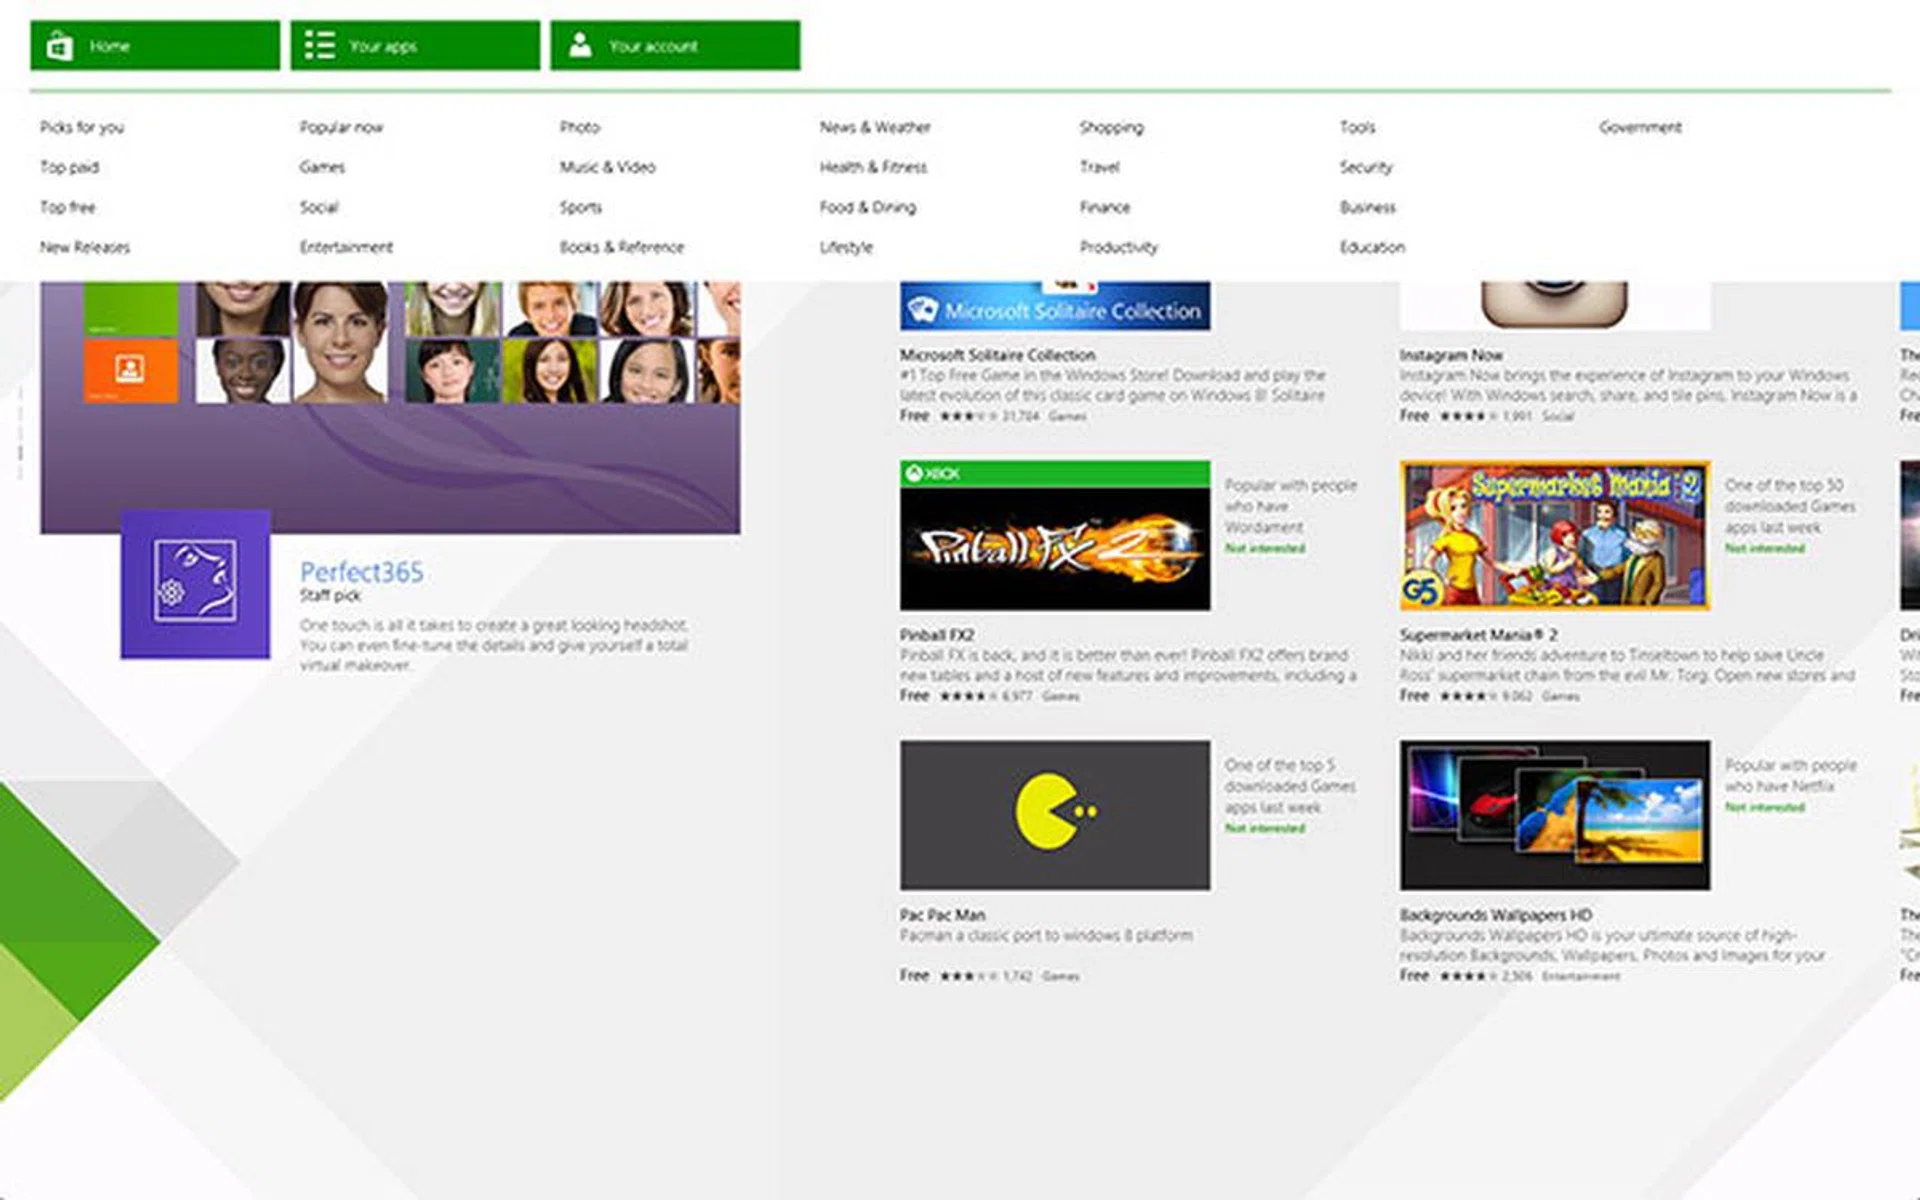
Task: Select the Productivity category
Action: (1118, 247)
